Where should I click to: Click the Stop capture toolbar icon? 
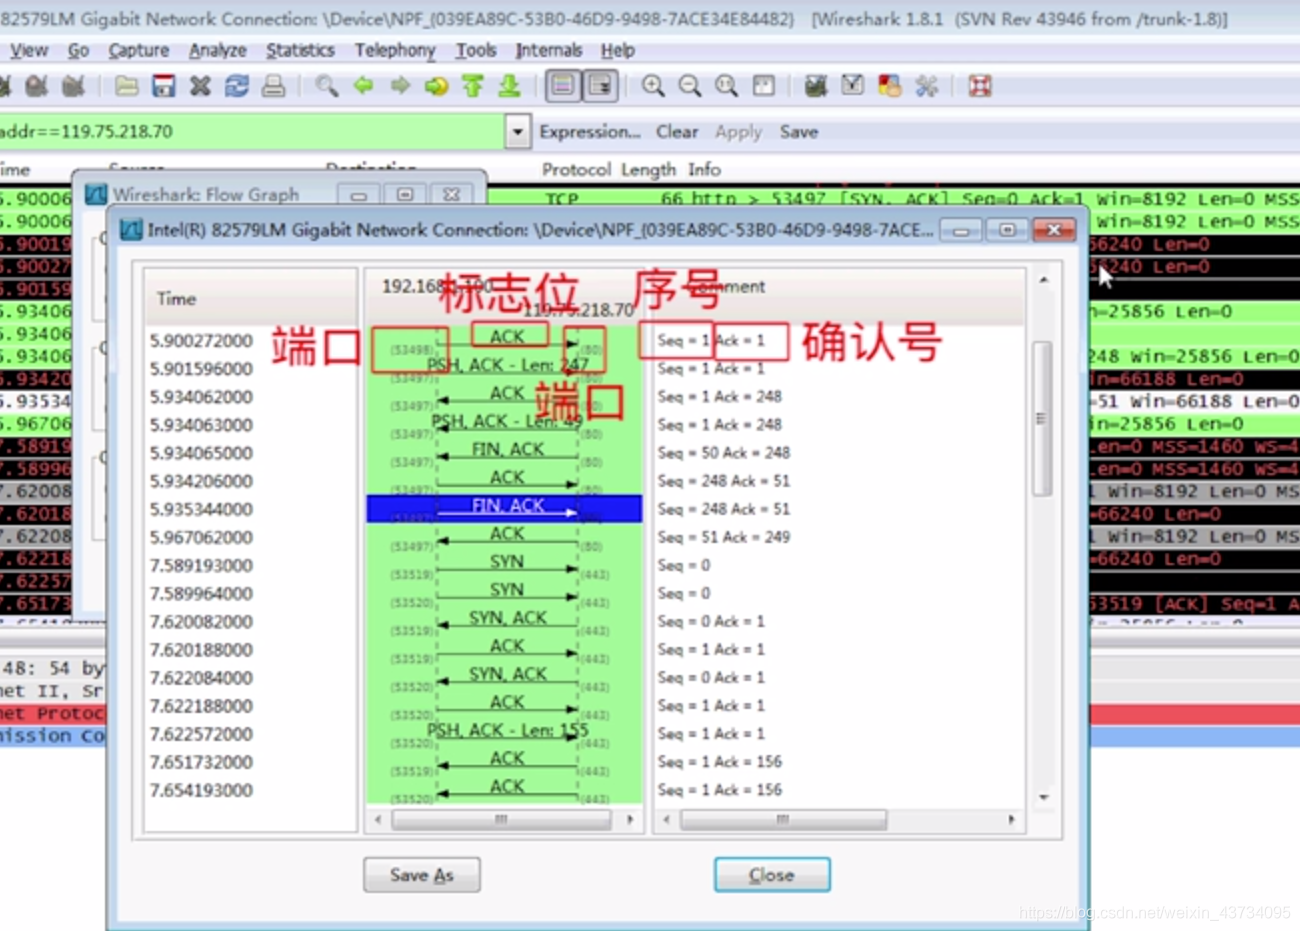coord(37,87)
